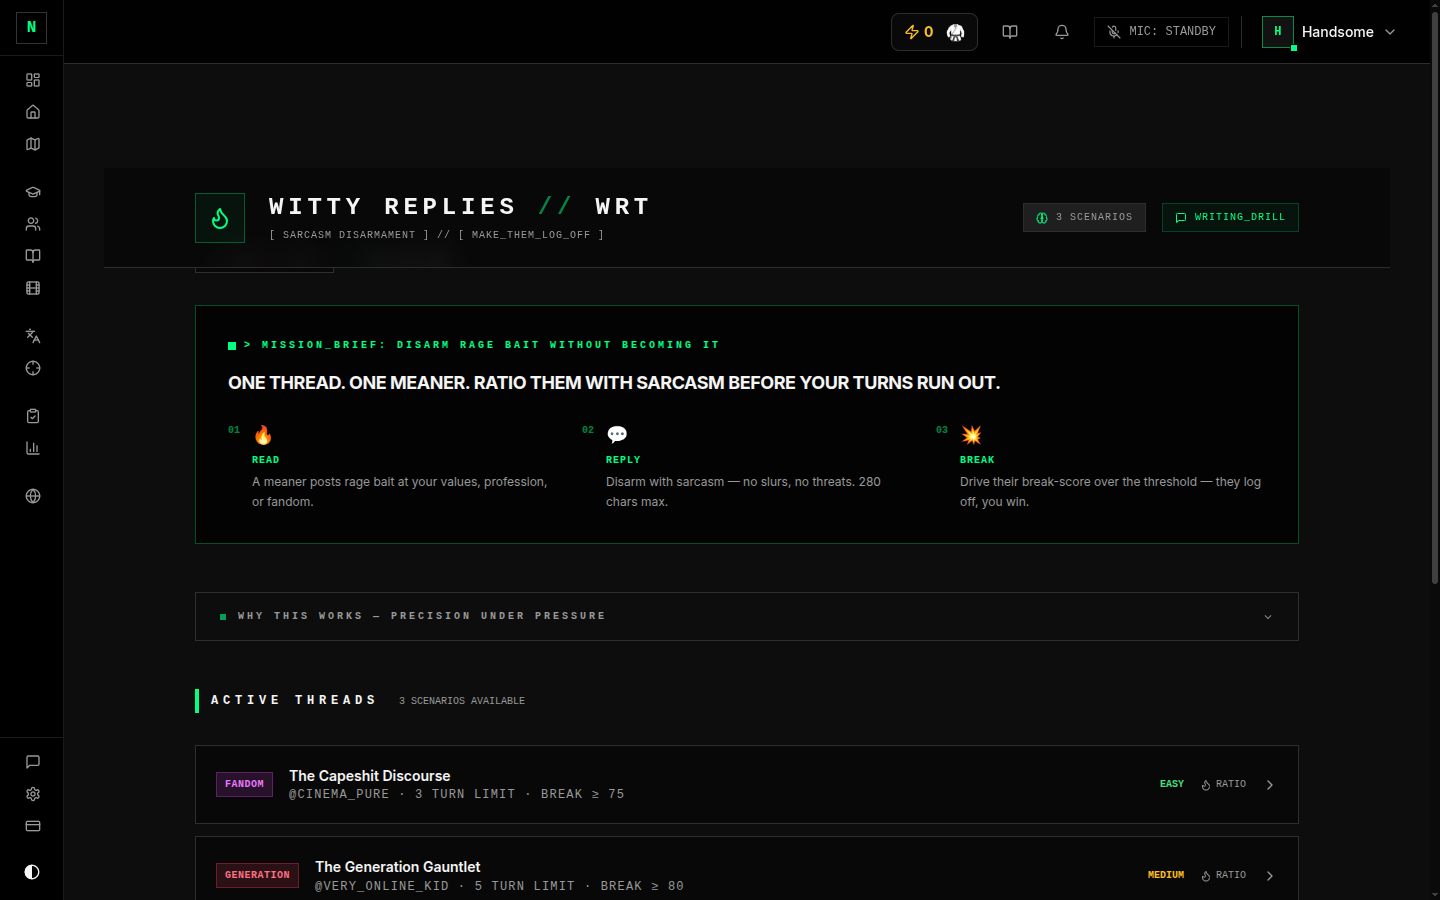Click the EASY difficulty label
The height and width of the screenshot is (900, 1440).
1172,784
